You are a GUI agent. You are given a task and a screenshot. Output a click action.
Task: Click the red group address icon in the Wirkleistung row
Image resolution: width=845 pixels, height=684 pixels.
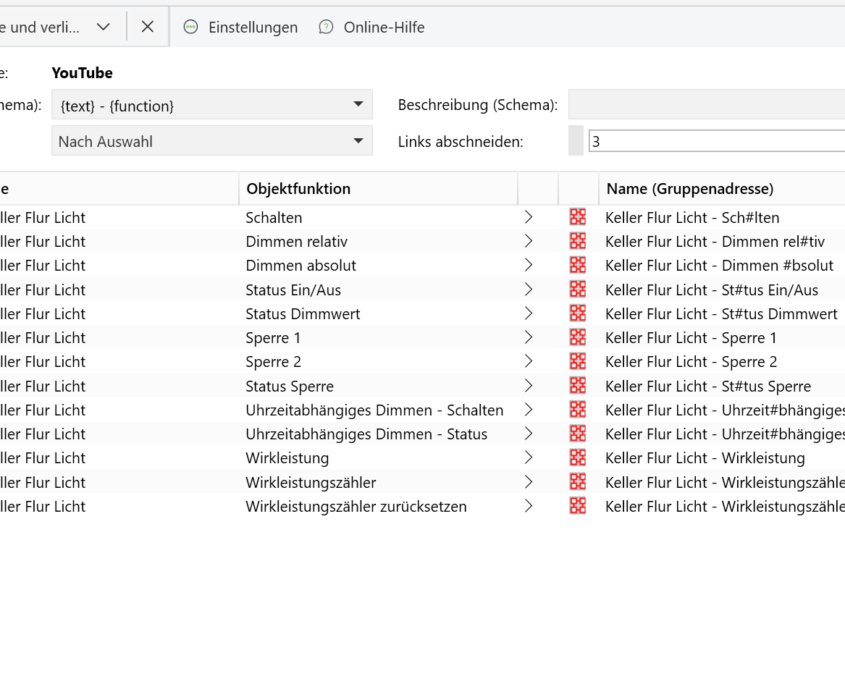pyautogui.click(x=578, y=458)
